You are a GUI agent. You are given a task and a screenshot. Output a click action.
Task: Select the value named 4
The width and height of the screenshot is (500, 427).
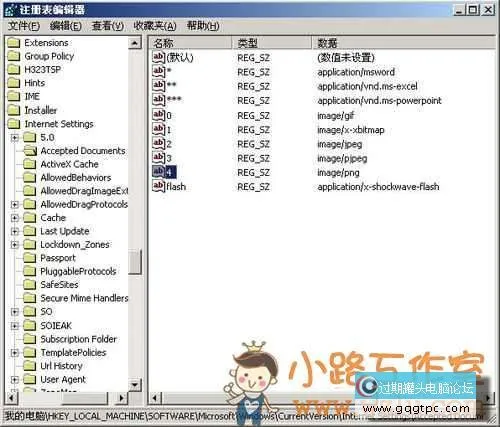point(170,172)
